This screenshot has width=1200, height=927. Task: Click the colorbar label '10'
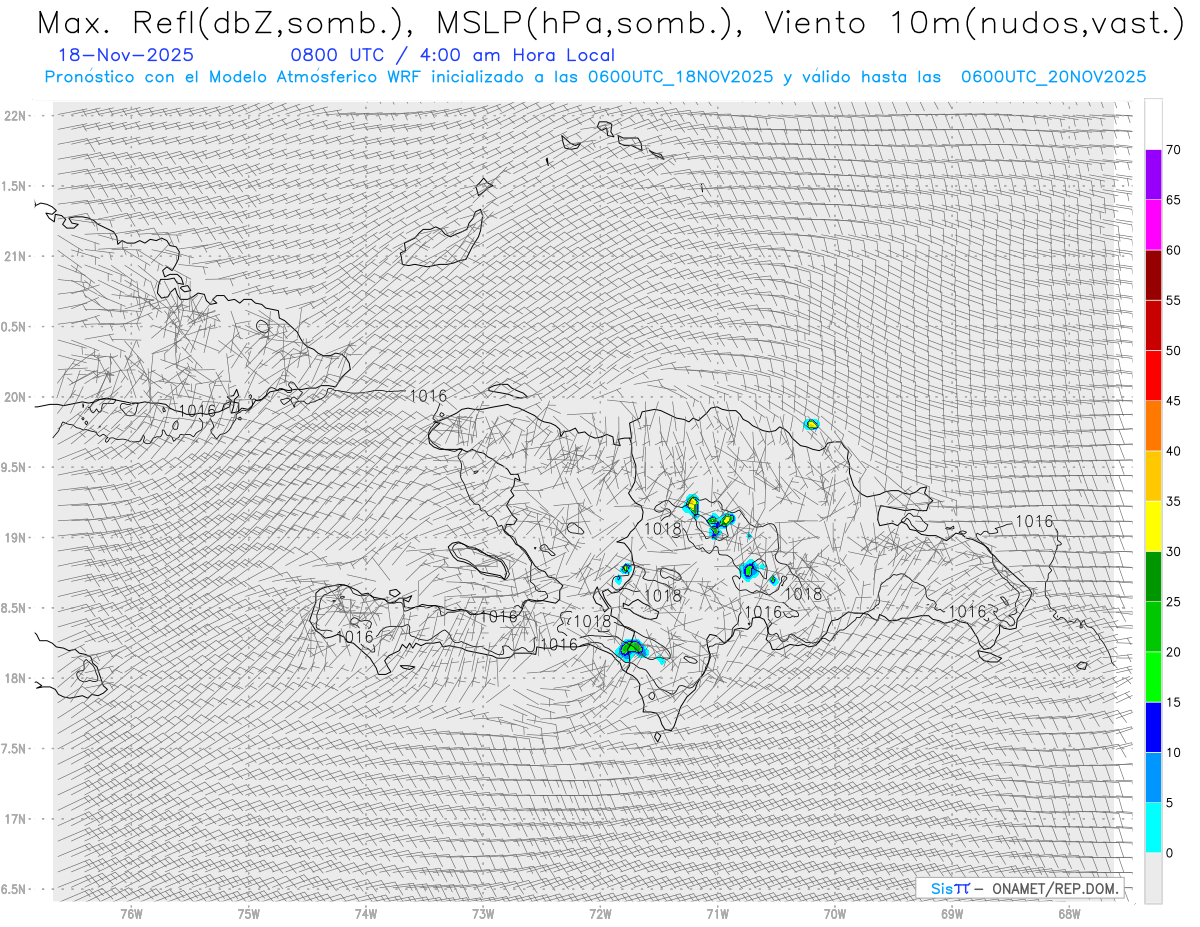[x=1173, y=753]
